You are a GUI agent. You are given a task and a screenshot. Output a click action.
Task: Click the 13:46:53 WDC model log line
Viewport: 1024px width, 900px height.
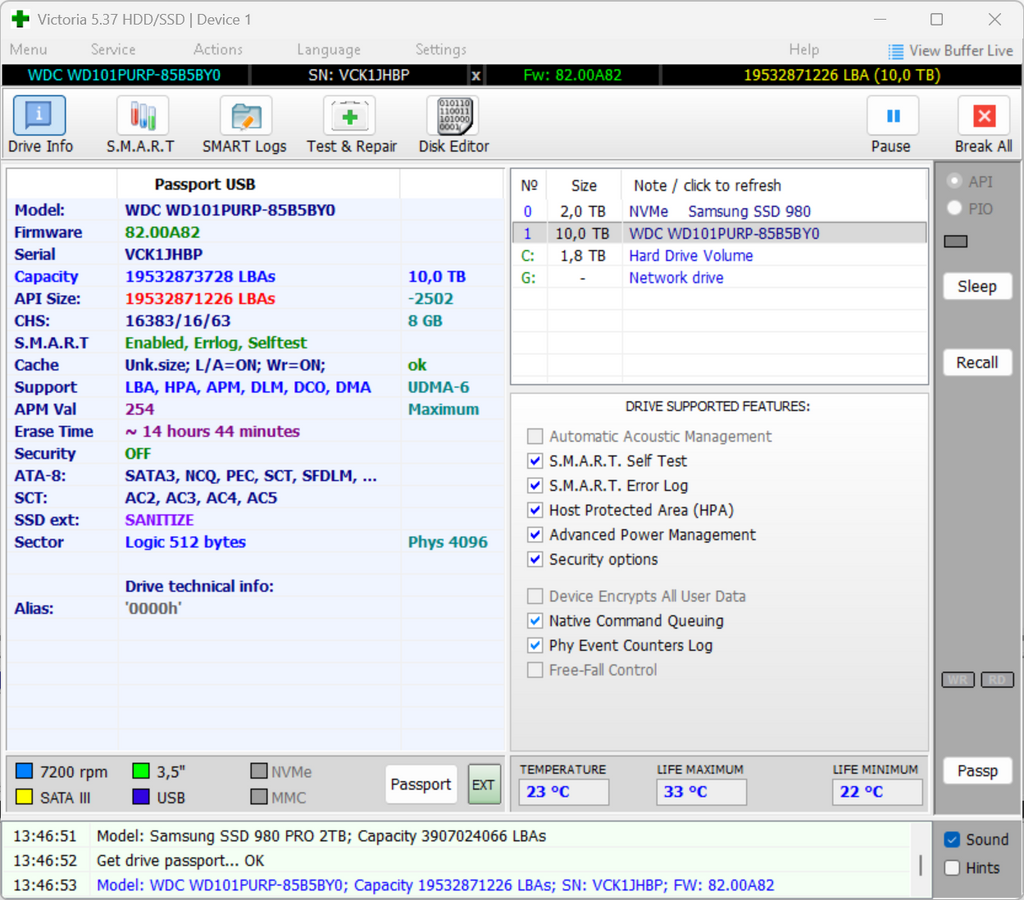click(435, 886)
